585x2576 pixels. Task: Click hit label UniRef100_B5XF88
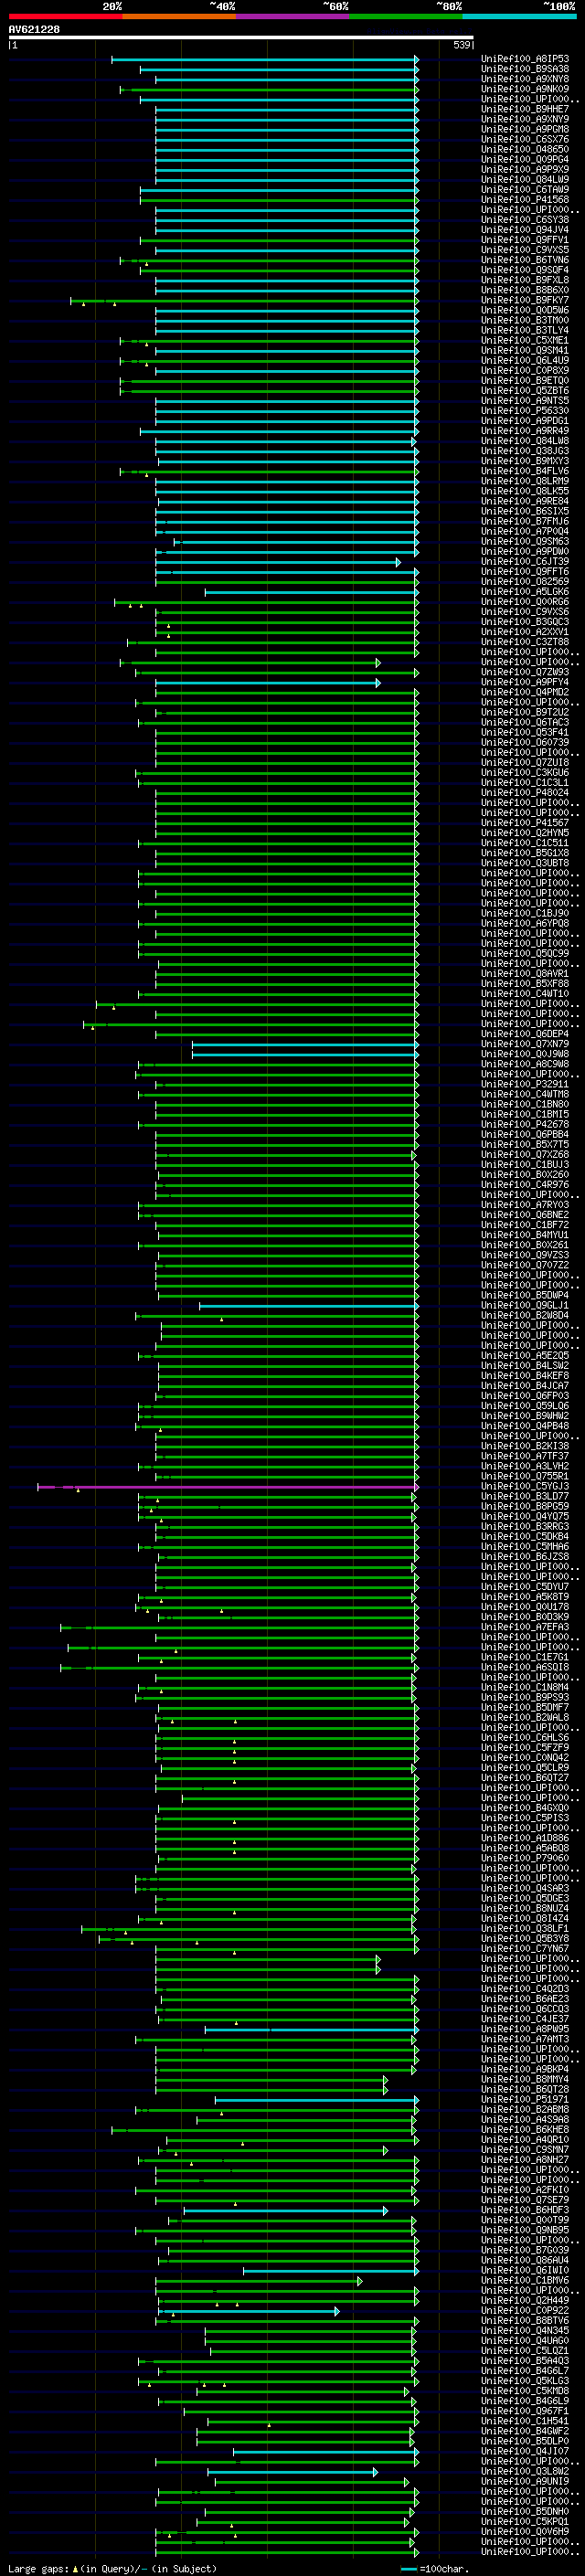(x=525, y=984)
